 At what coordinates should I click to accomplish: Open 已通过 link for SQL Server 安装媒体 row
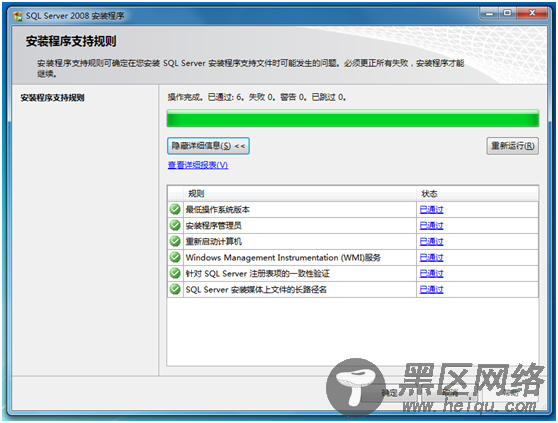point(431,290)
